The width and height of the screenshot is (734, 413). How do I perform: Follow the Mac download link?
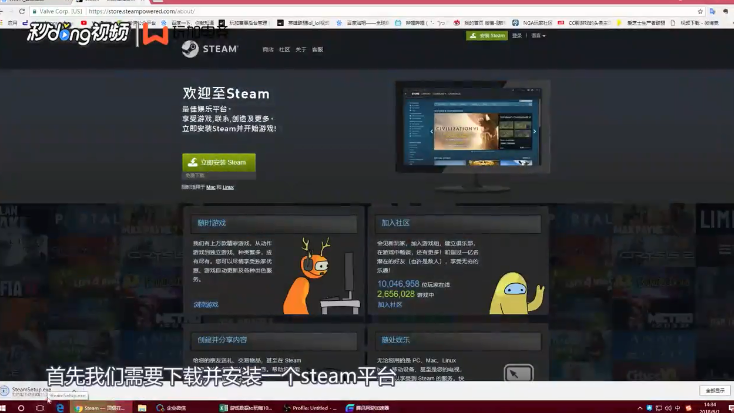(211, 187)
